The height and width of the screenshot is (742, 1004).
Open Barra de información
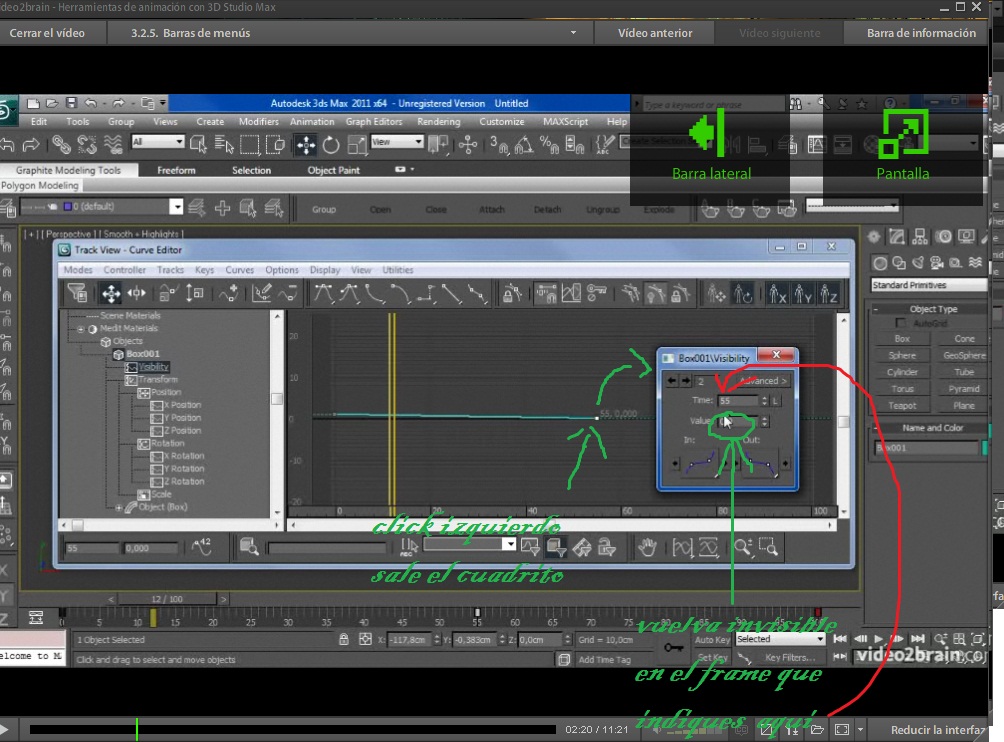tap(921, 33)
